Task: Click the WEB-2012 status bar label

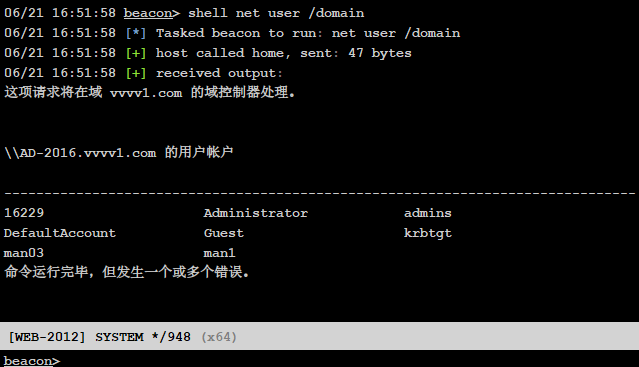Action: (x=47, y=337)
